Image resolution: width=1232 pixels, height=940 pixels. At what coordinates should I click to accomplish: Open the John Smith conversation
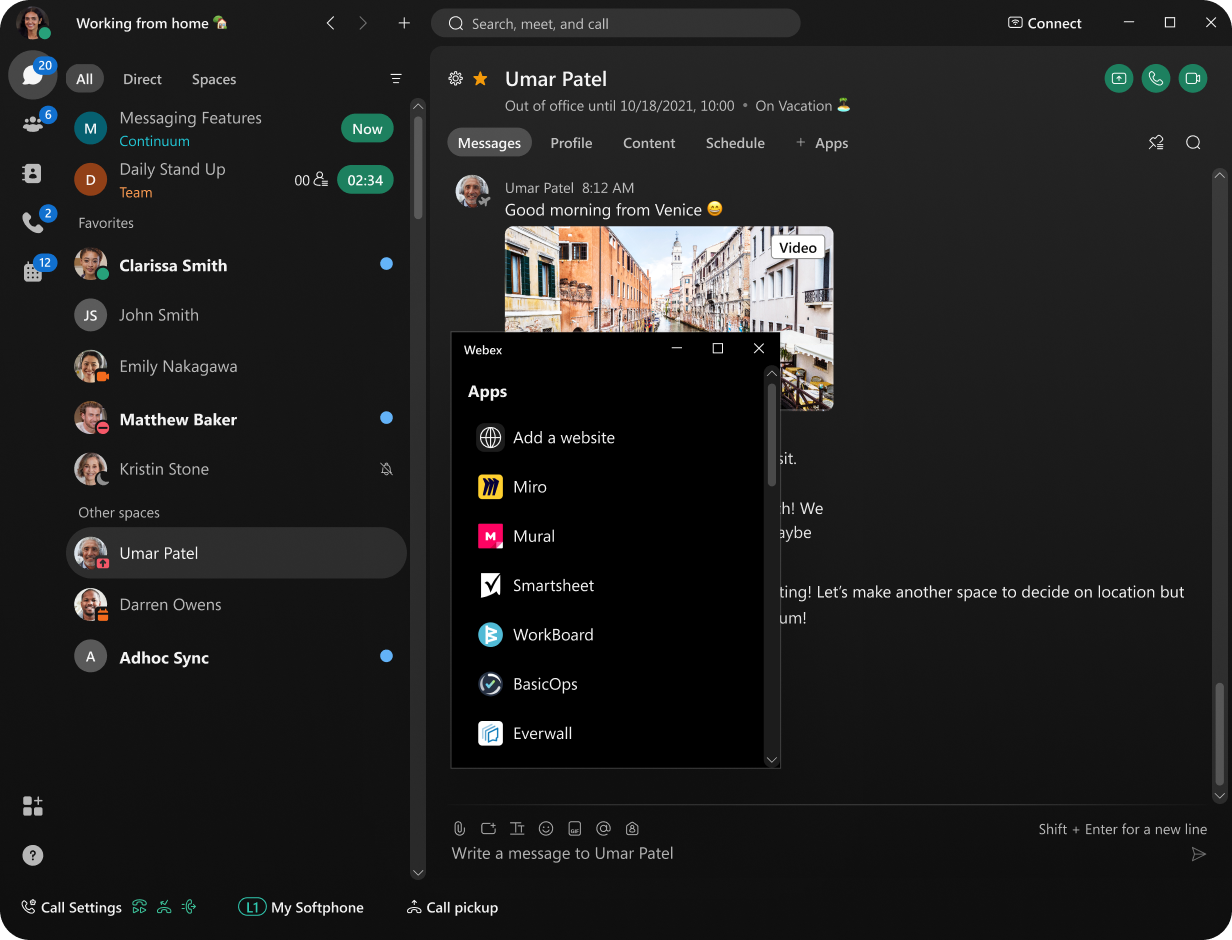(236, 315)
